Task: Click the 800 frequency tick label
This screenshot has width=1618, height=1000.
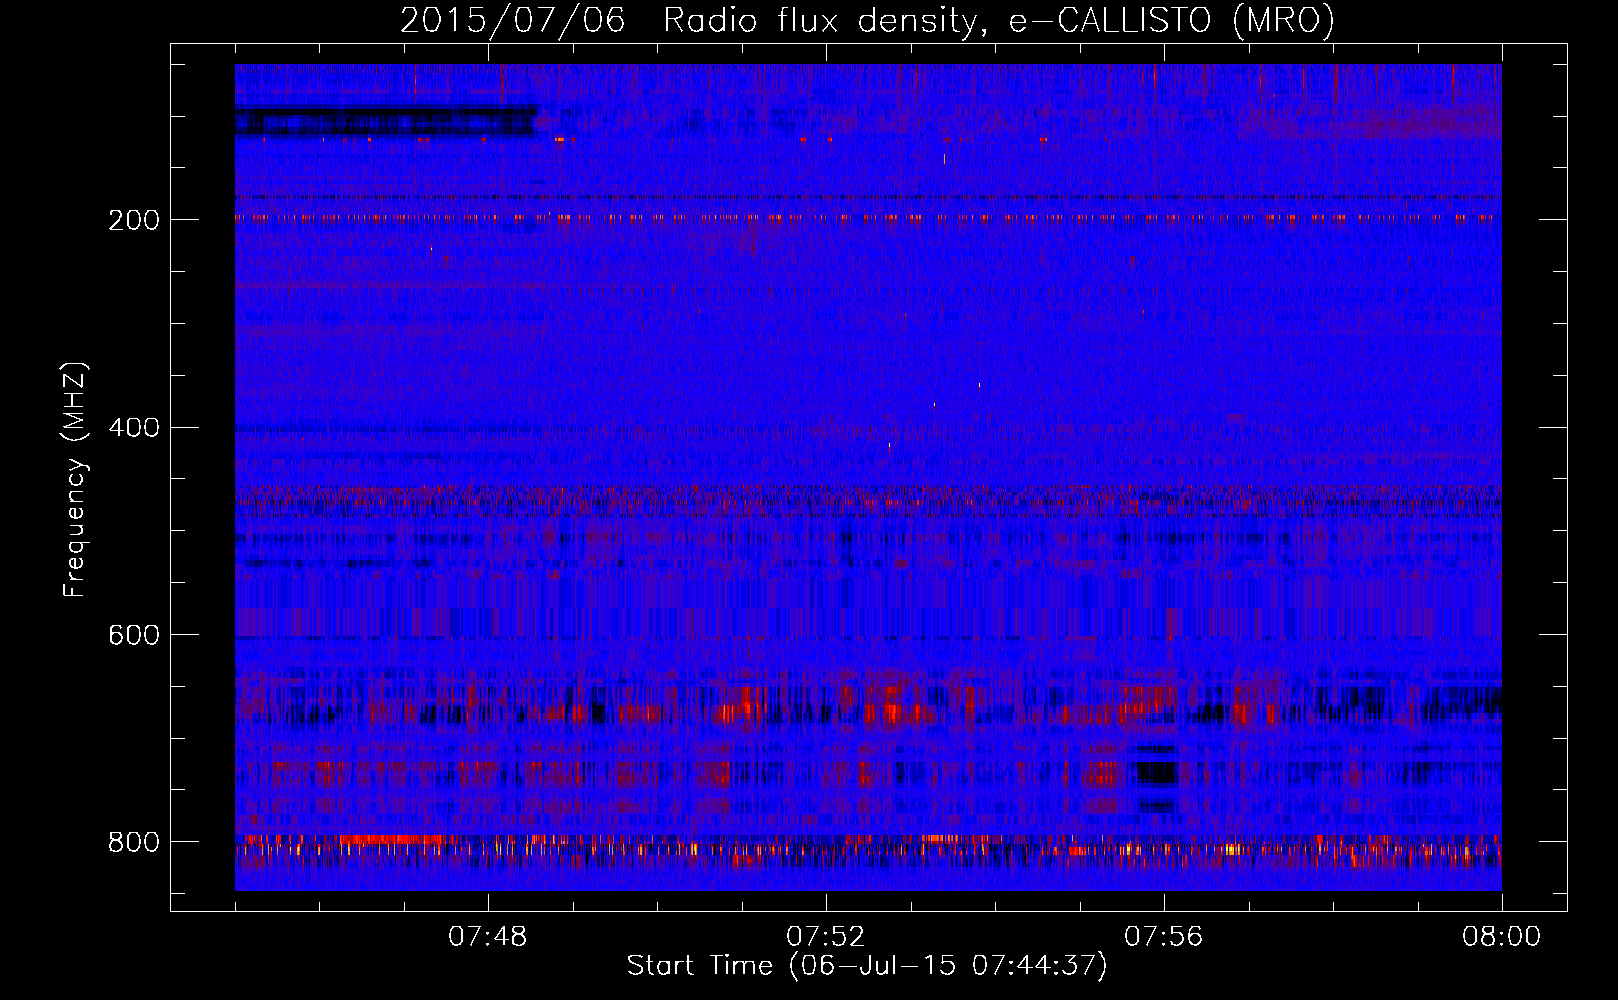Action: (x=133, y=843)
